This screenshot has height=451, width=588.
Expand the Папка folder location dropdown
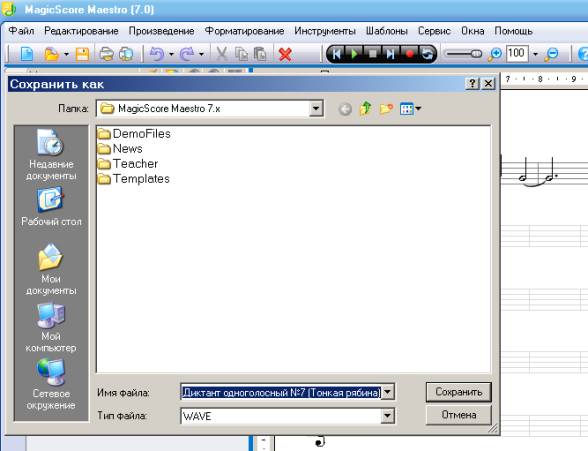point(316,109)
